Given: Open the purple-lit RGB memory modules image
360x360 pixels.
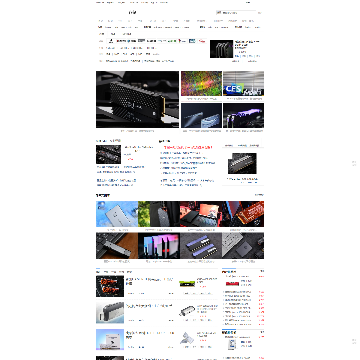Looking at the screenshot, I should (243, 115).
